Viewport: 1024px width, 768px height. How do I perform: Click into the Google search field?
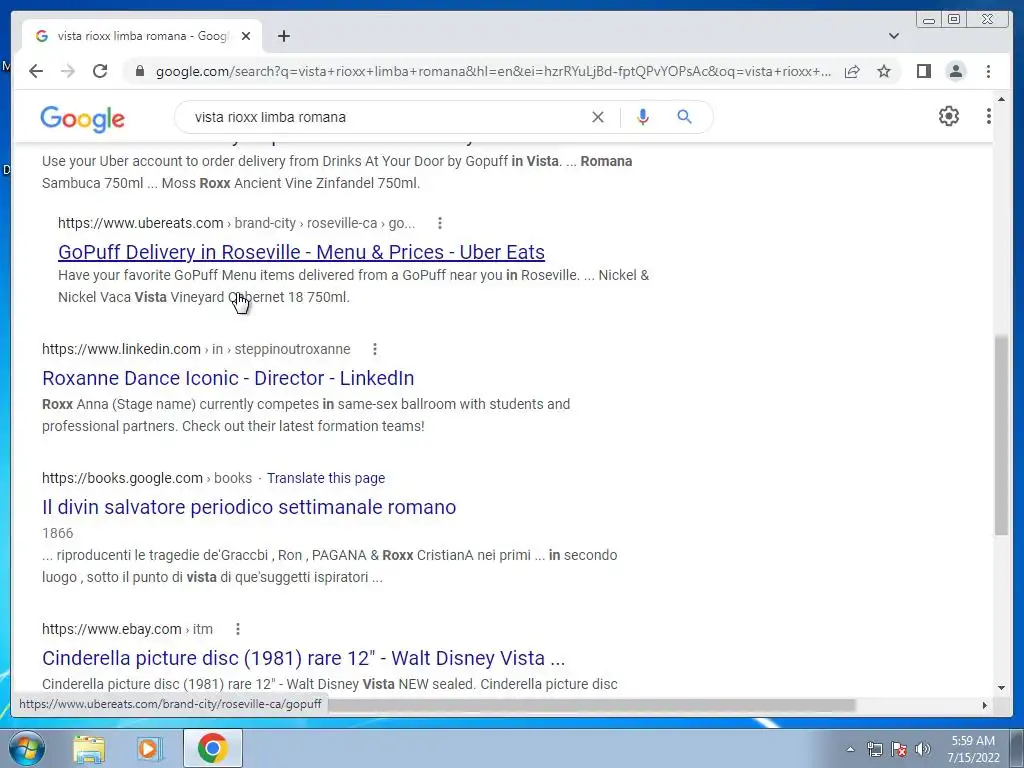click(x=385, y=117)
